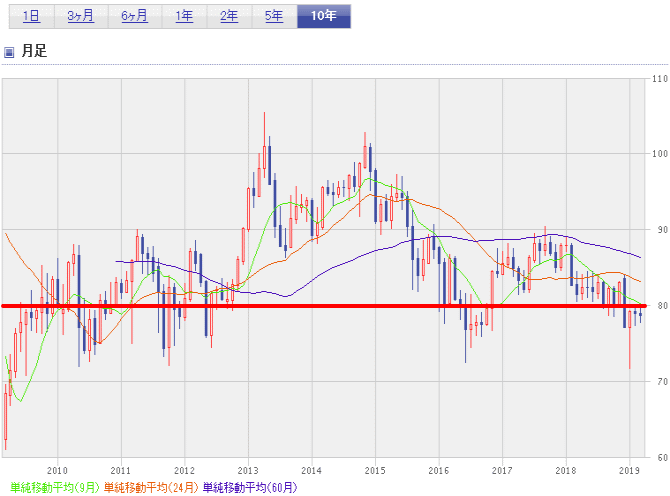Click the 110 price axis label
The height and width of the screenshot is (496, 670).
(x=660, y=79)
